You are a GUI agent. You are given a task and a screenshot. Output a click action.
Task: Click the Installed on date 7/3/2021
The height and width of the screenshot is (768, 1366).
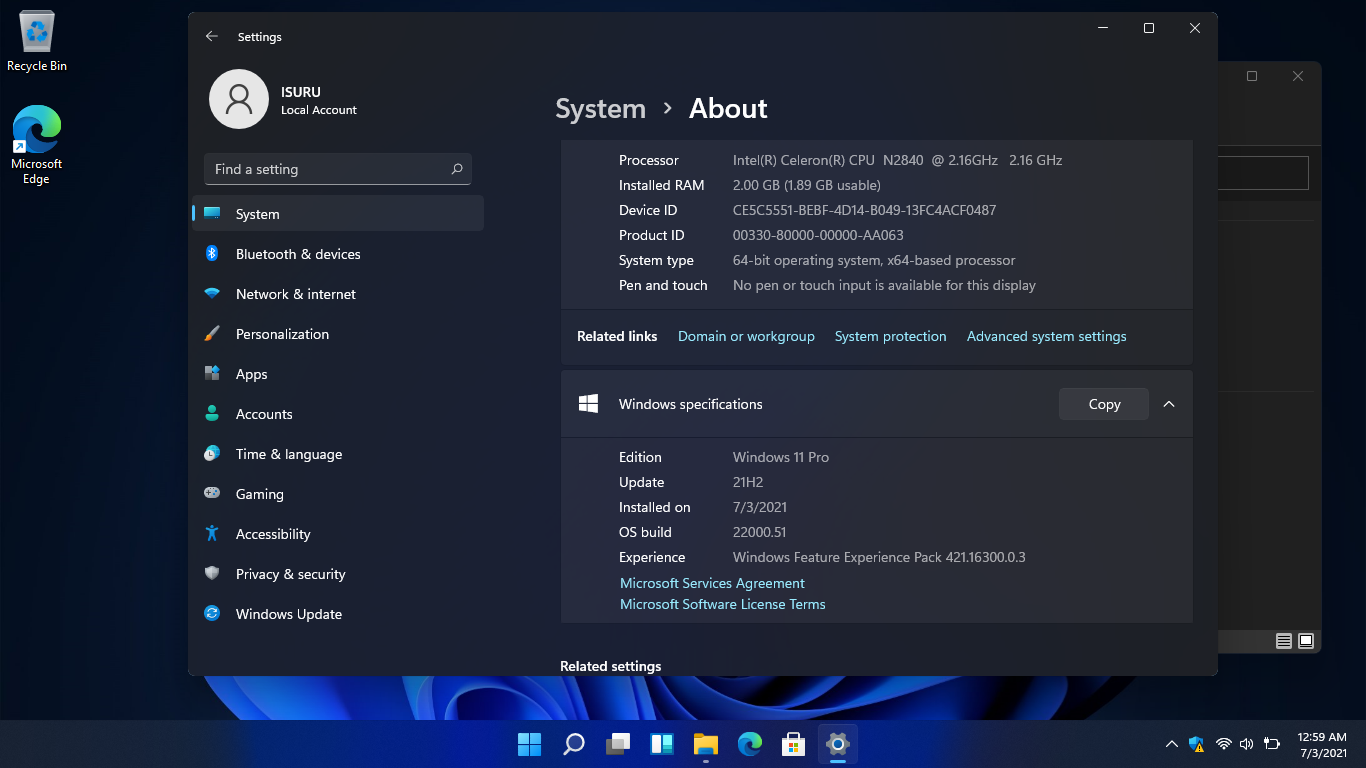point(760,507)
